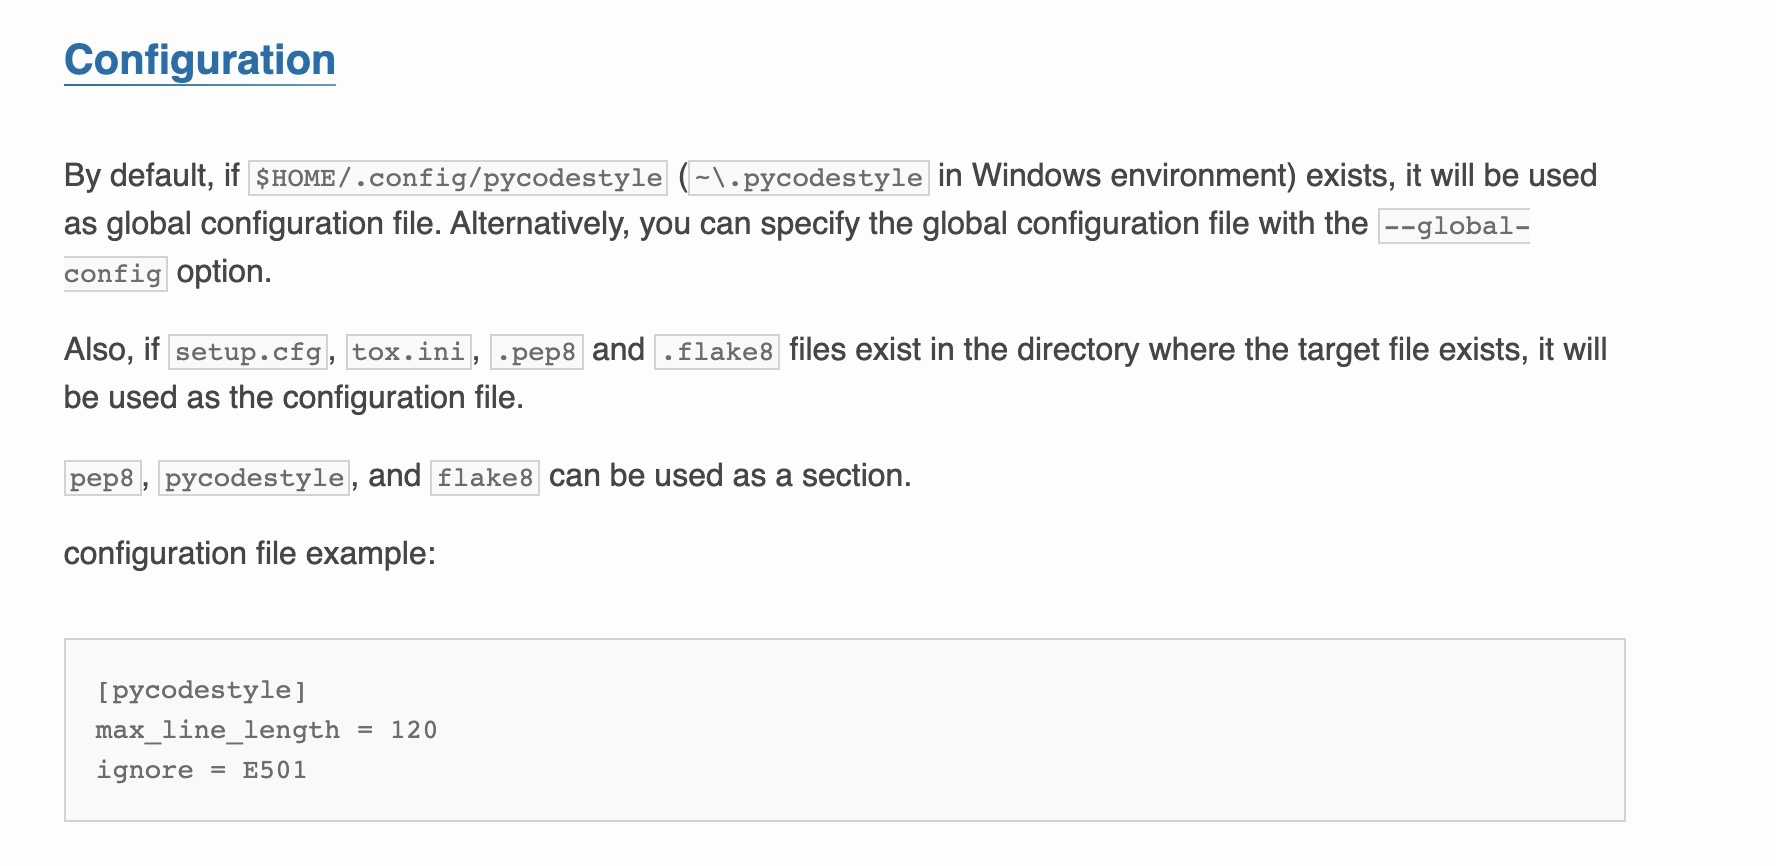Click the $HOME/.config/pycodestyle path code
The image size is (1776, 866).
[458, 178]
